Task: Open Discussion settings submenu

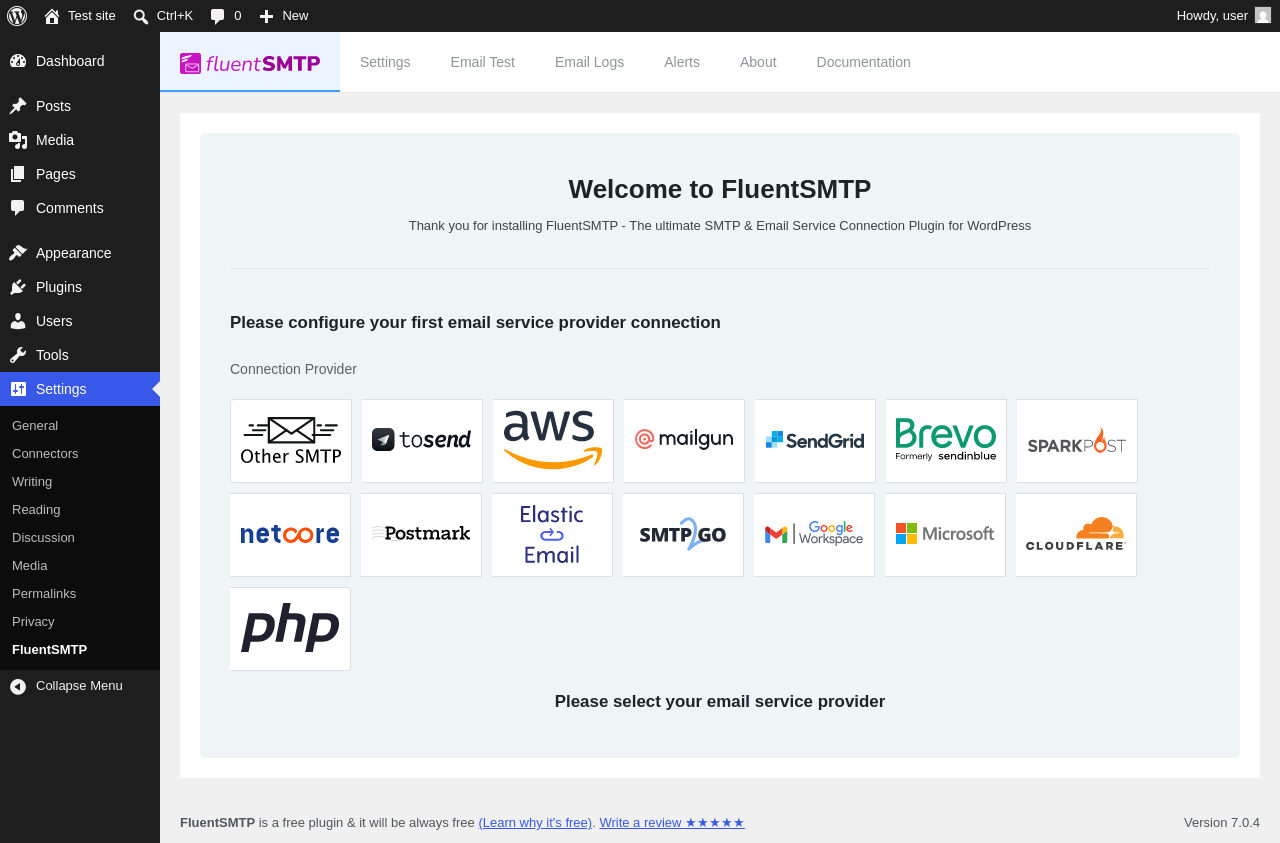Action: (x=80, y=537)
